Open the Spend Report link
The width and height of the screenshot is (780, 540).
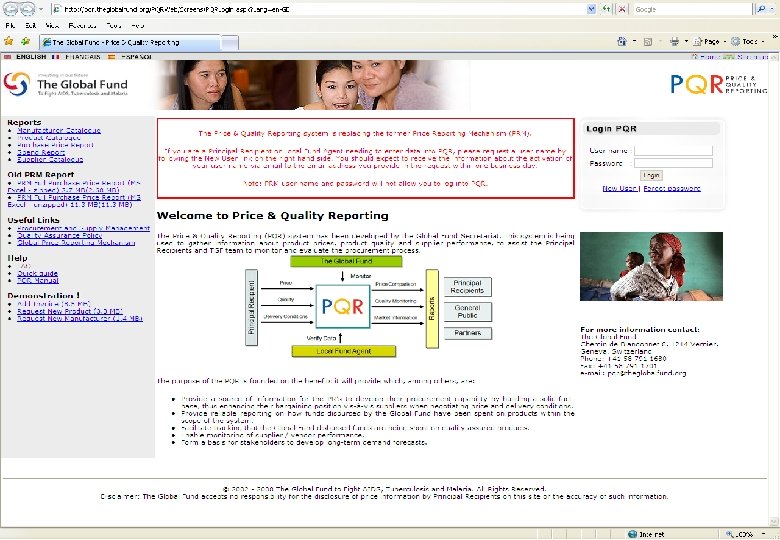pyautogui.click(x=41, y=152)
